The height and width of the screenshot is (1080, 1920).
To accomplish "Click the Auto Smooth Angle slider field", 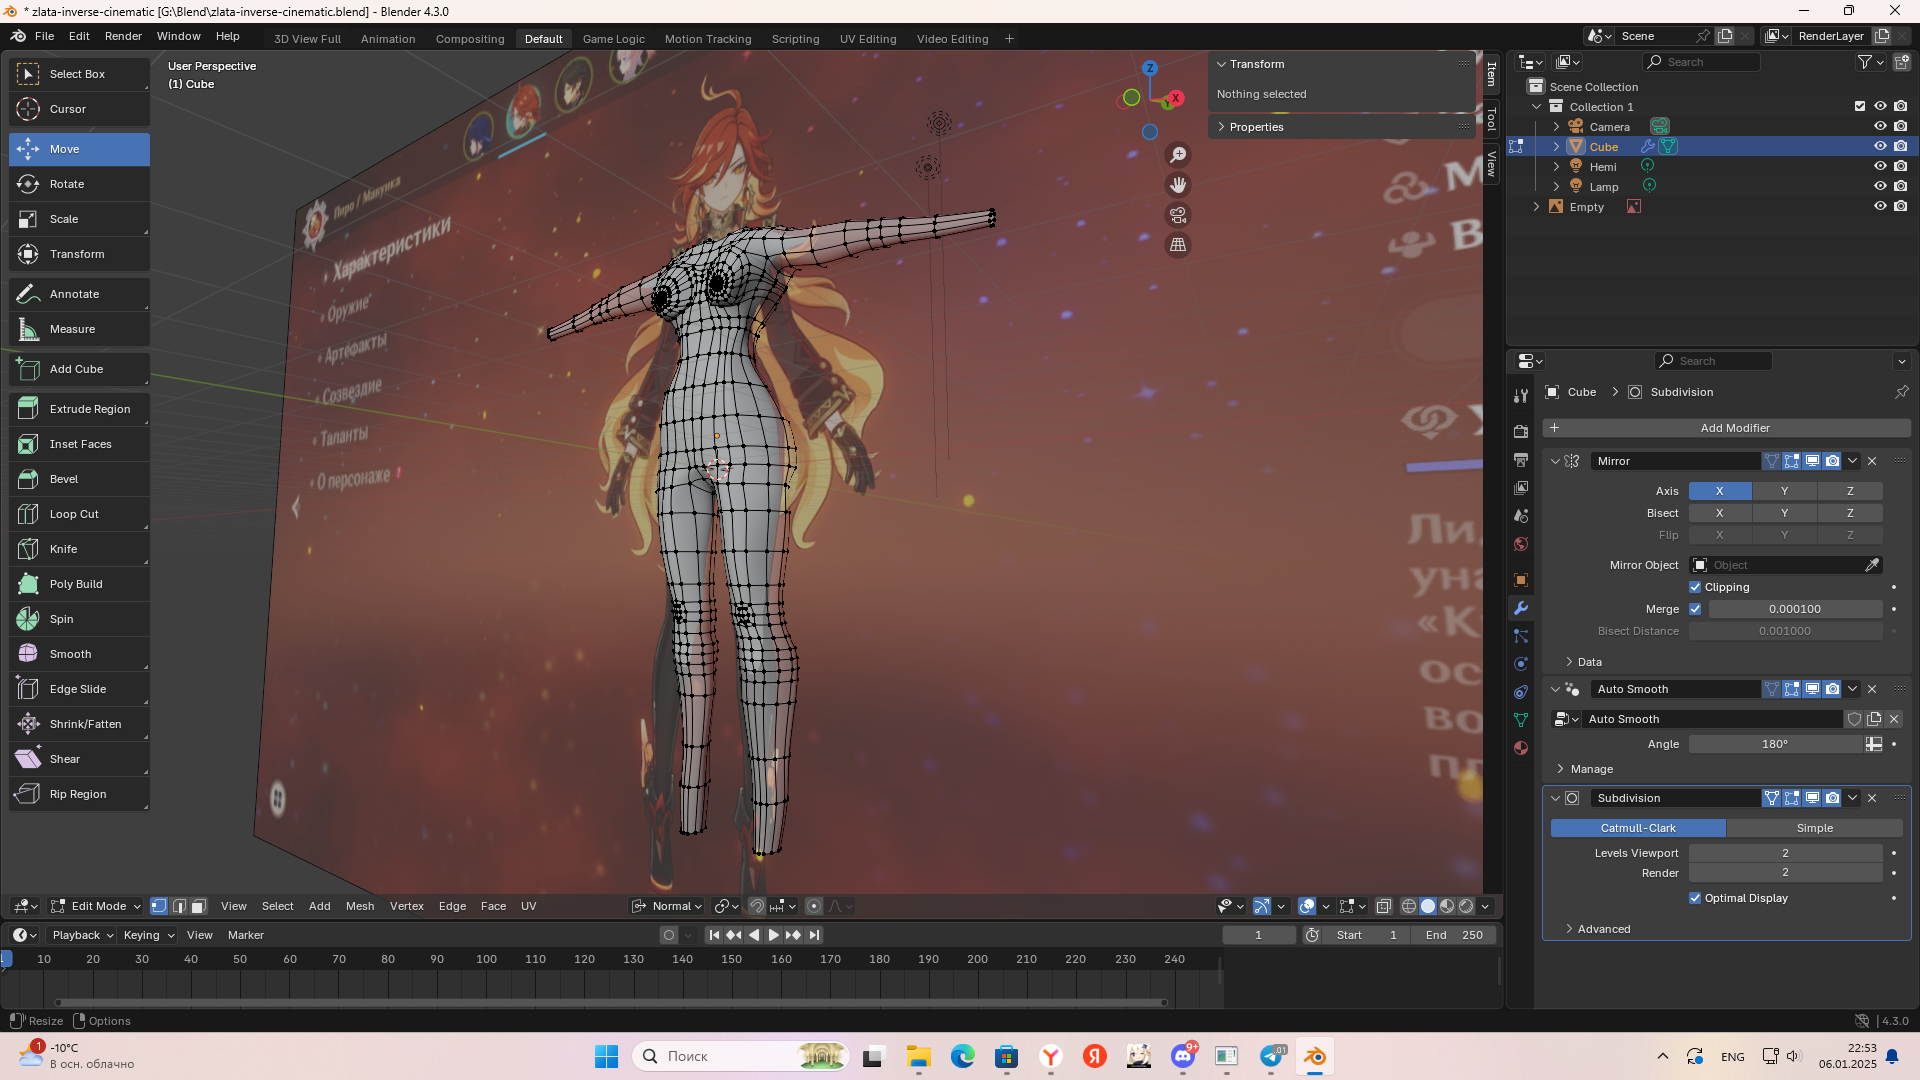I will [x=1774, y=744].
